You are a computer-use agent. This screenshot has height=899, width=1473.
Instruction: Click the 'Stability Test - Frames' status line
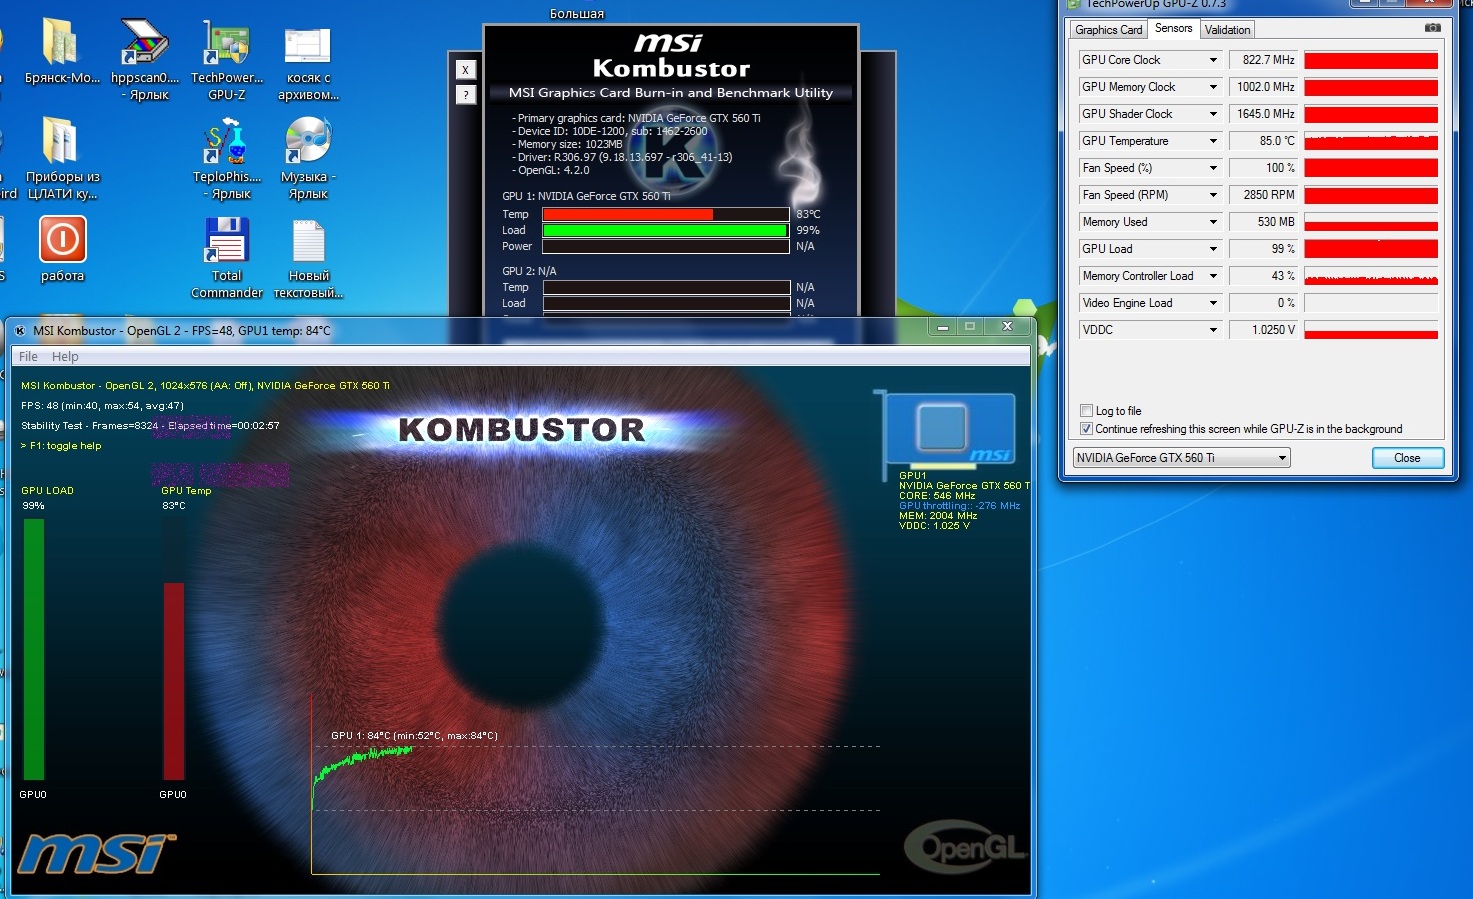pyautogui.click(x=150, y=426)
